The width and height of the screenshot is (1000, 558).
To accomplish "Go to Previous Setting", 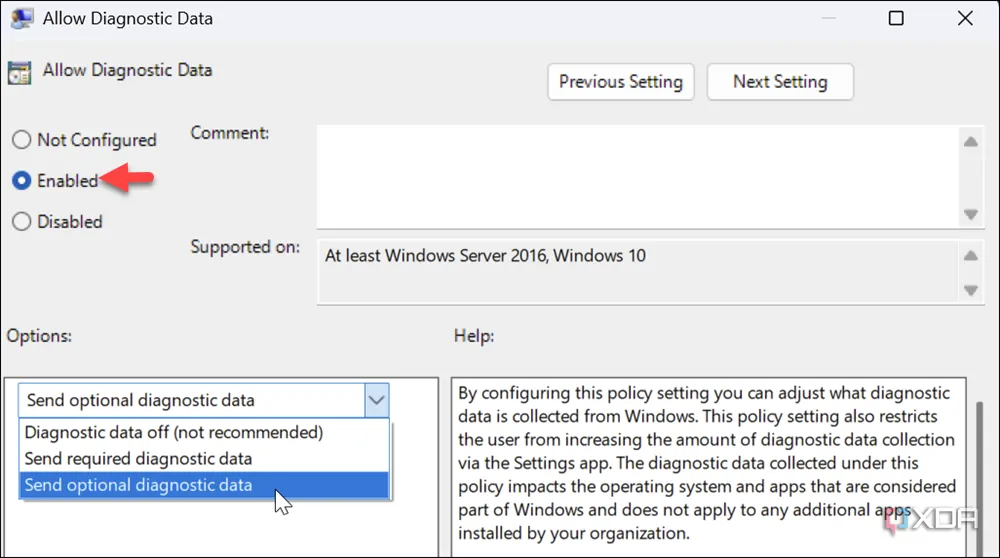I will click(620, 82).
